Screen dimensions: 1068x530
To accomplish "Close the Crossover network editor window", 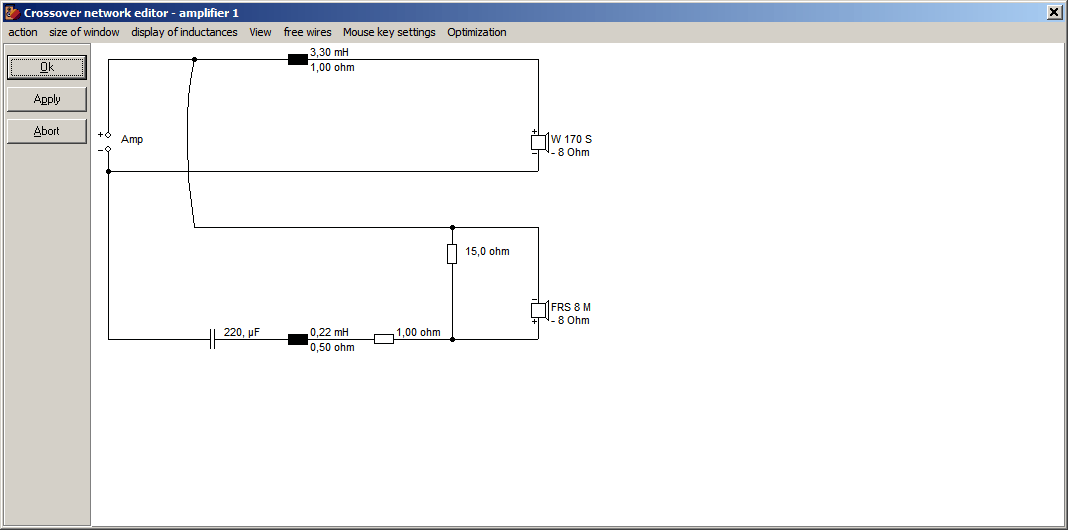I will pos(1054,12).
